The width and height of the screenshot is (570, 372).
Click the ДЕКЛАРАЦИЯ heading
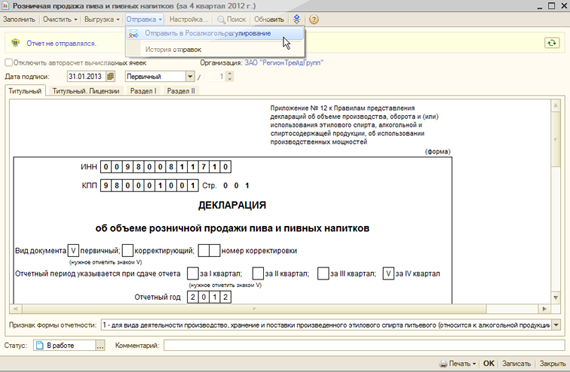(x=232, y=205)
